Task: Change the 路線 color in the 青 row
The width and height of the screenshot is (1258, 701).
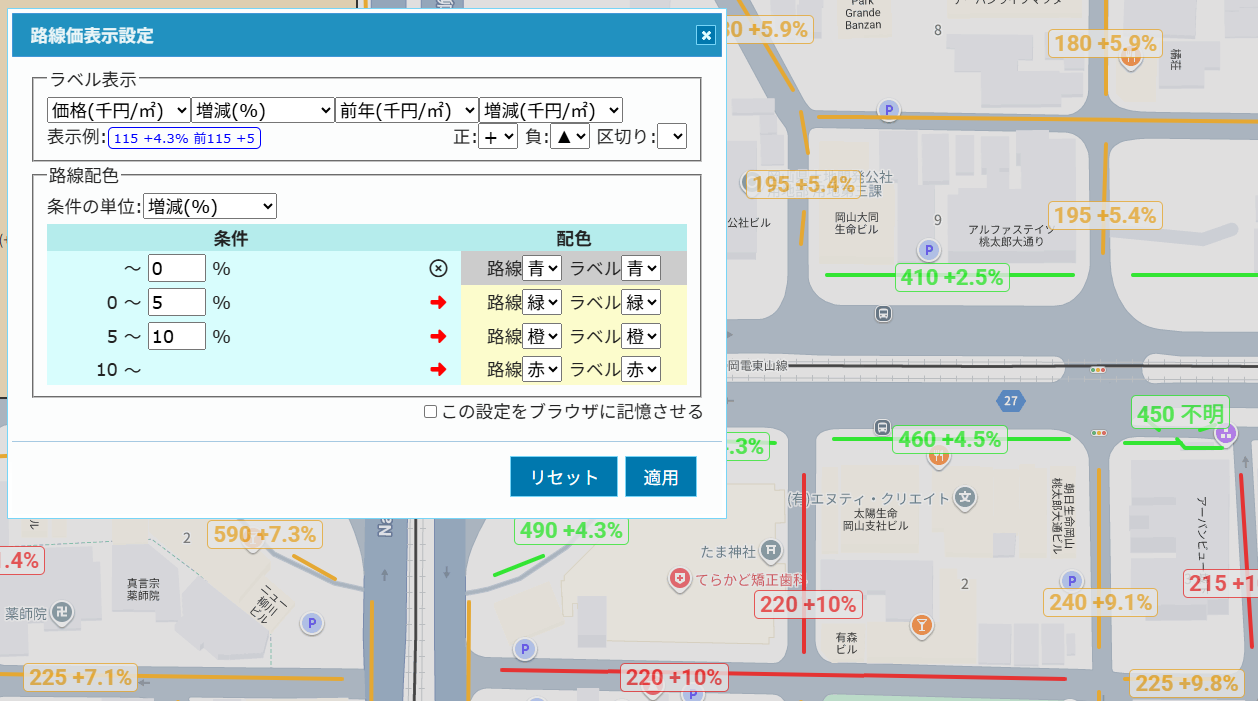Action: [542, 268]
